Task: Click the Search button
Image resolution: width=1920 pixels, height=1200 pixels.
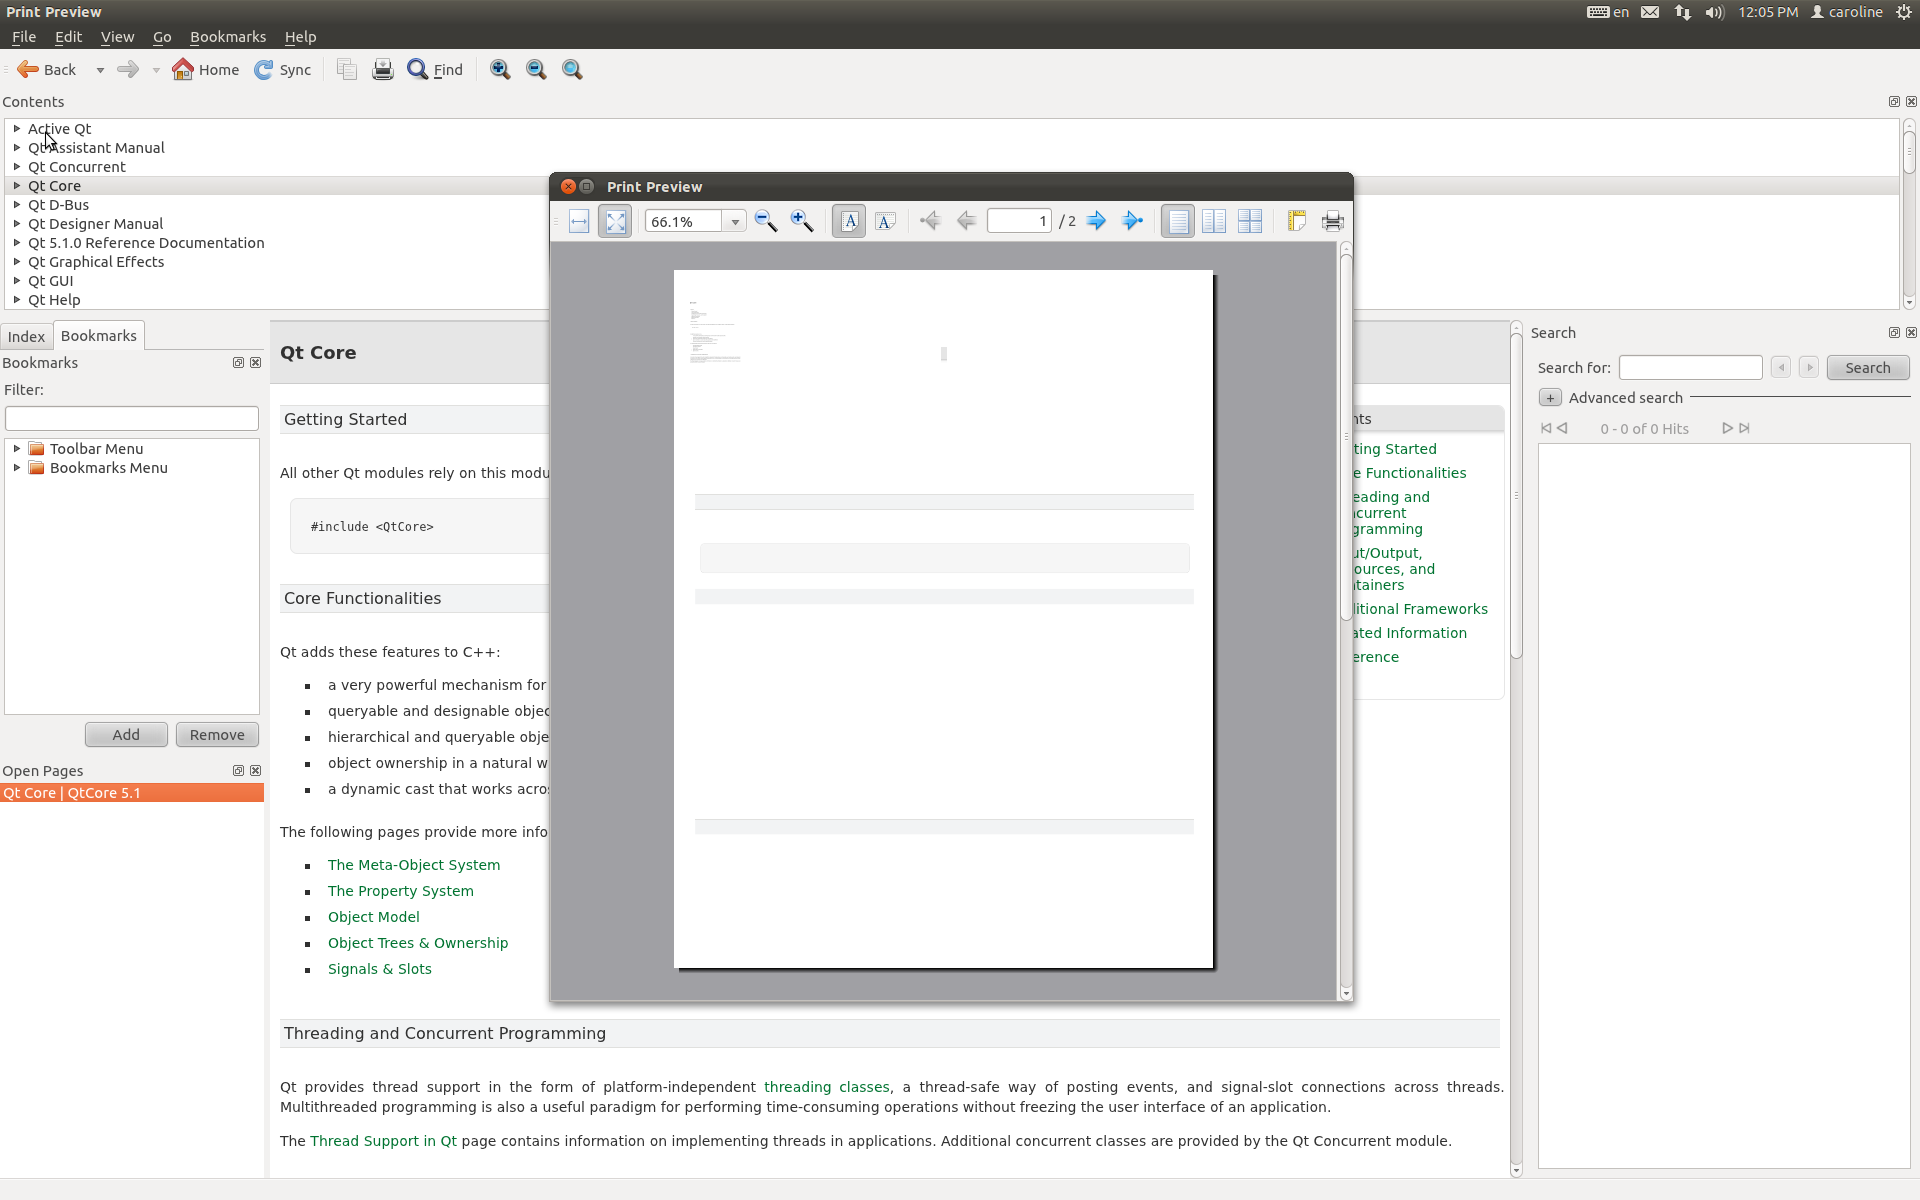Action: pyautogui.click(x=1867, y=368)
